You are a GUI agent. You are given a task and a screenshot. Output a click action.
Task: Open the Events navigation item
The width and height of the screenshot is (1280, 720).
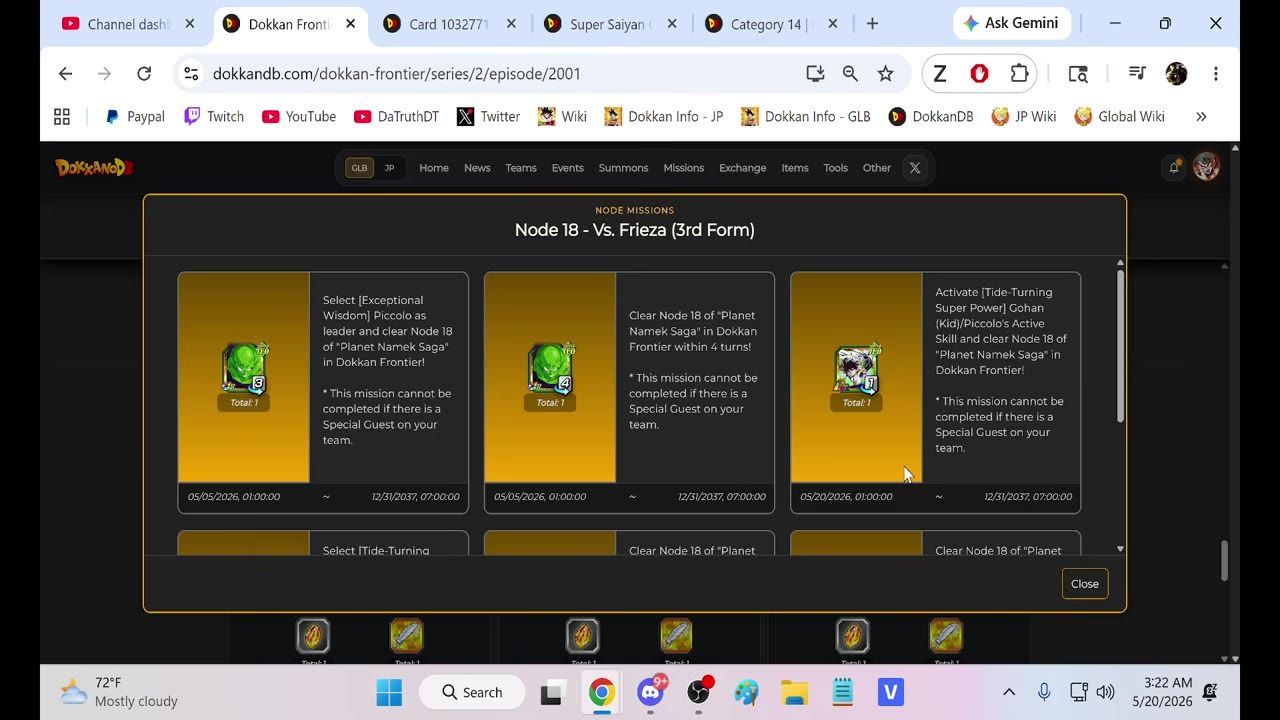567,168
